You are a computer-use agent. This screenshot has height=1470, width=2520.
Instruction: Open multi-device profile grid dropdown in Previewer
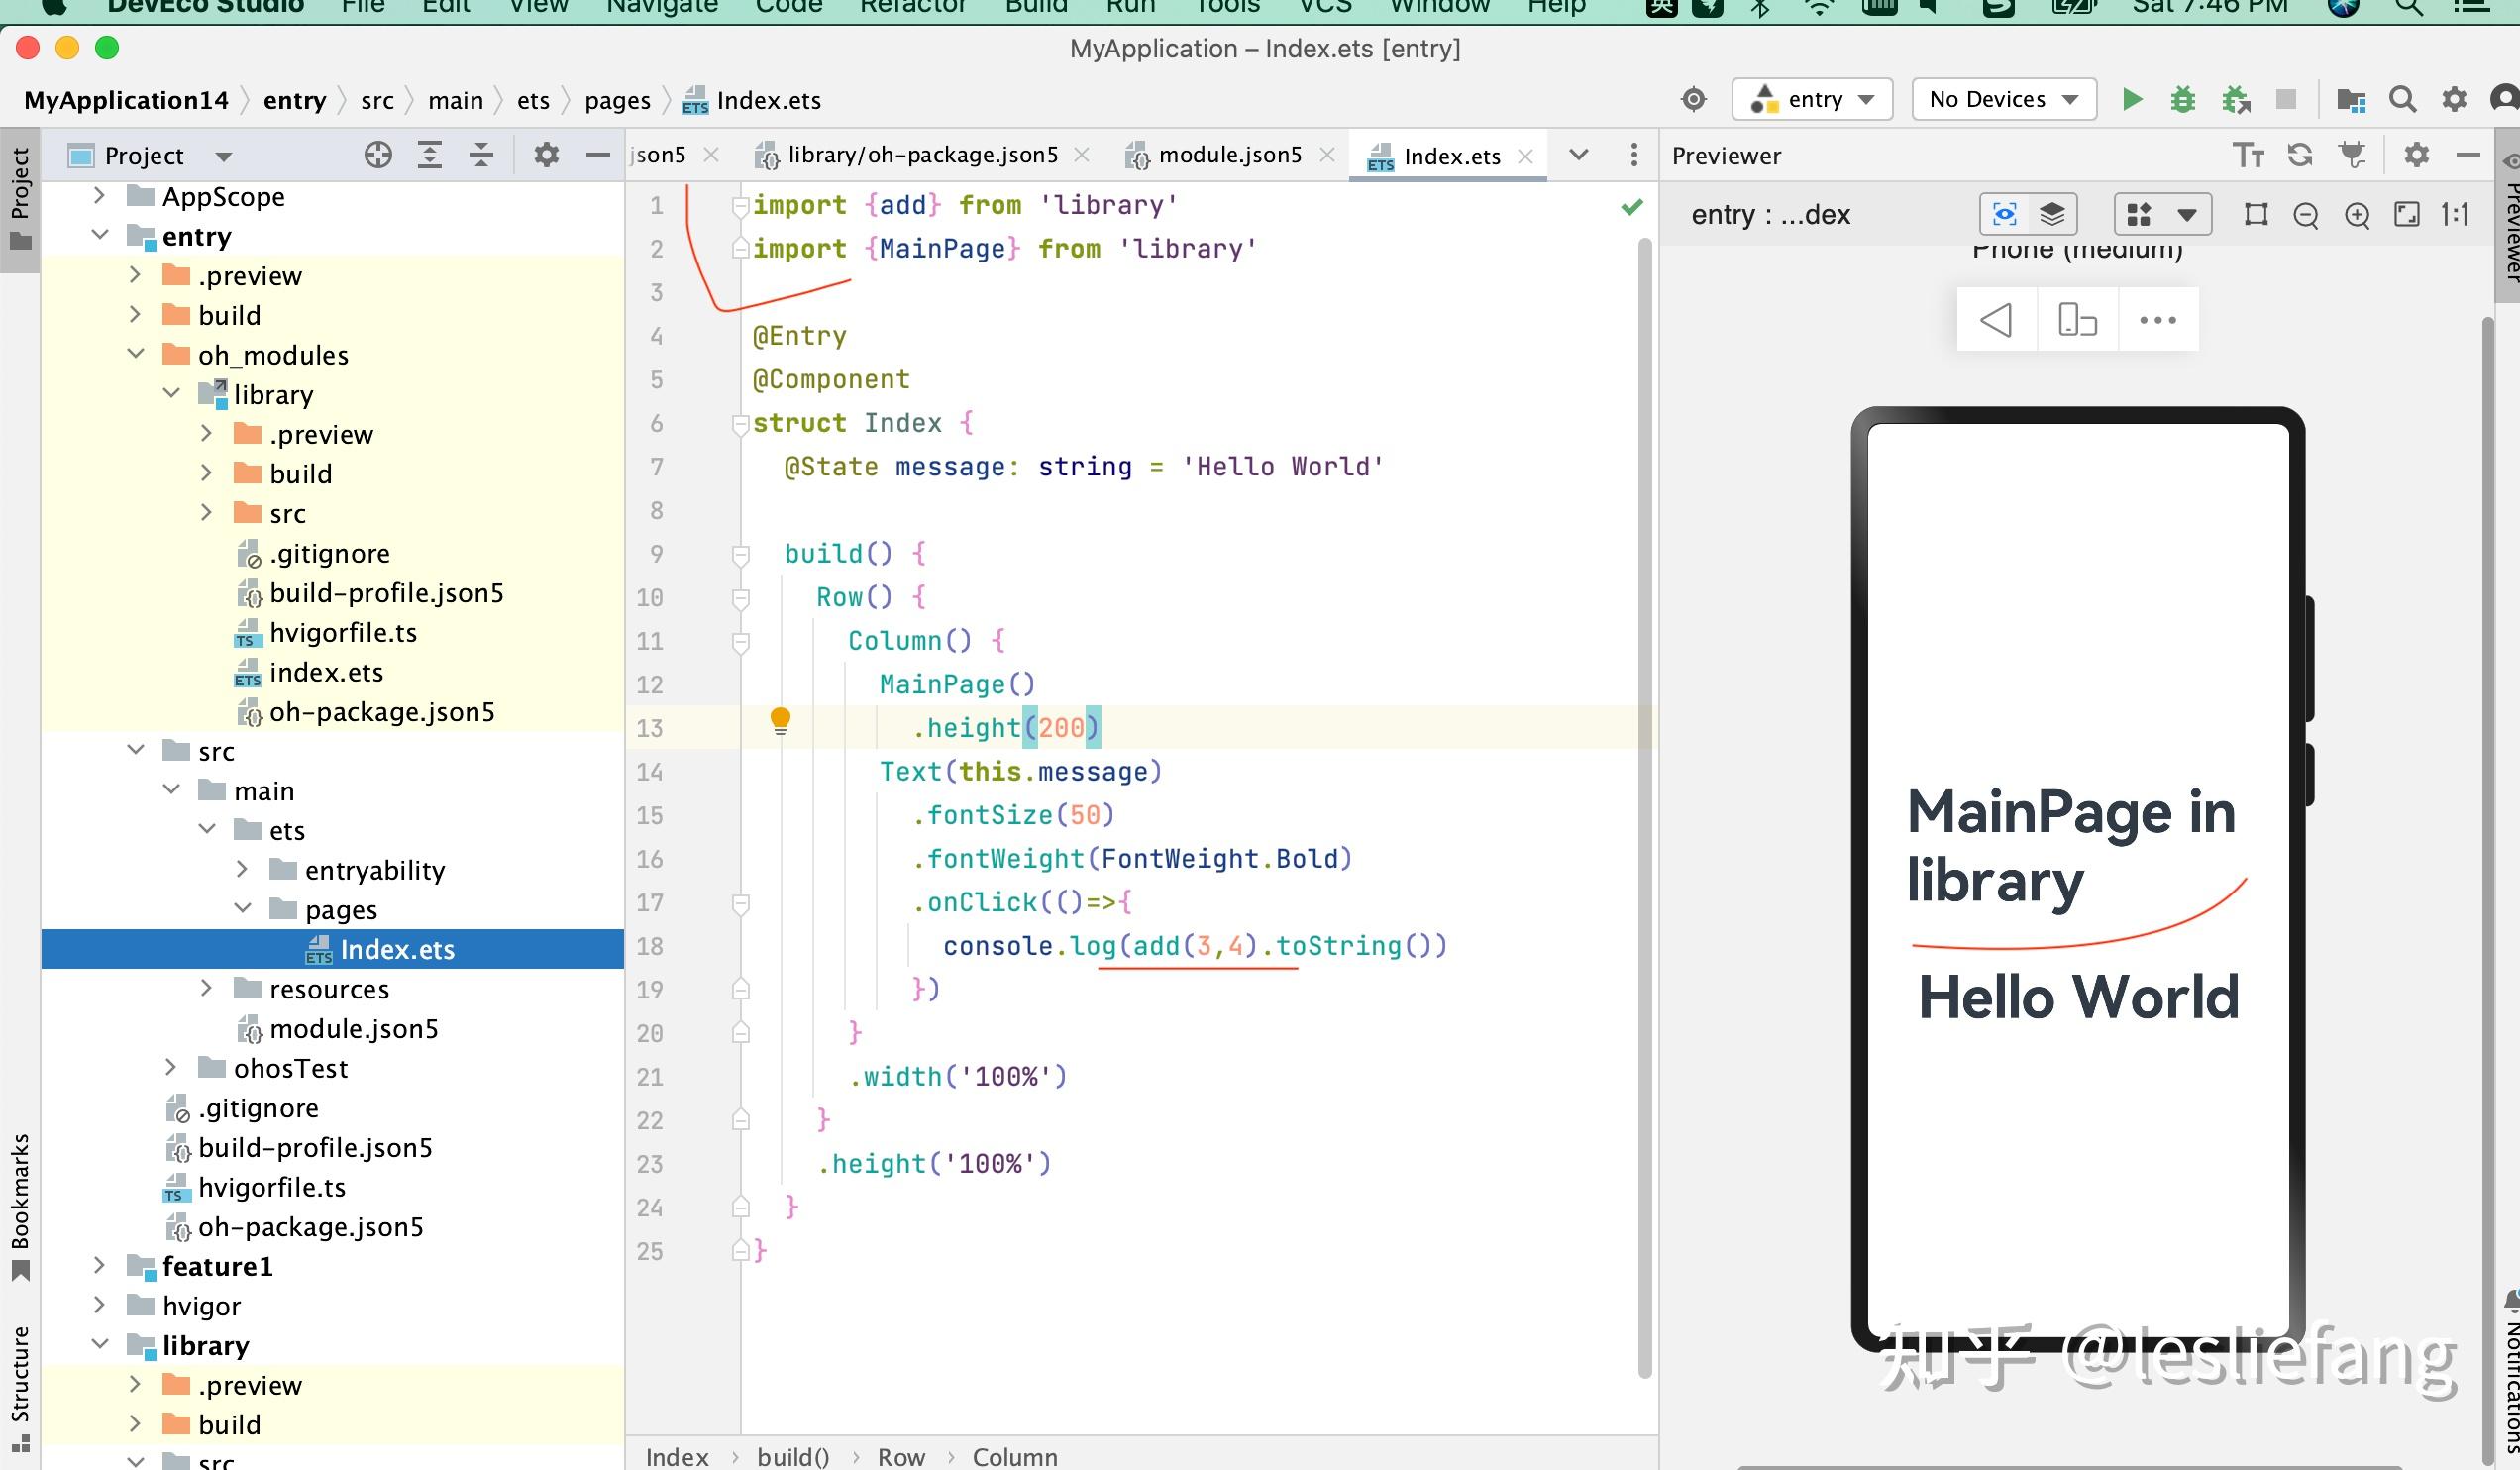pyautogui.click(x=2162, y=214)
